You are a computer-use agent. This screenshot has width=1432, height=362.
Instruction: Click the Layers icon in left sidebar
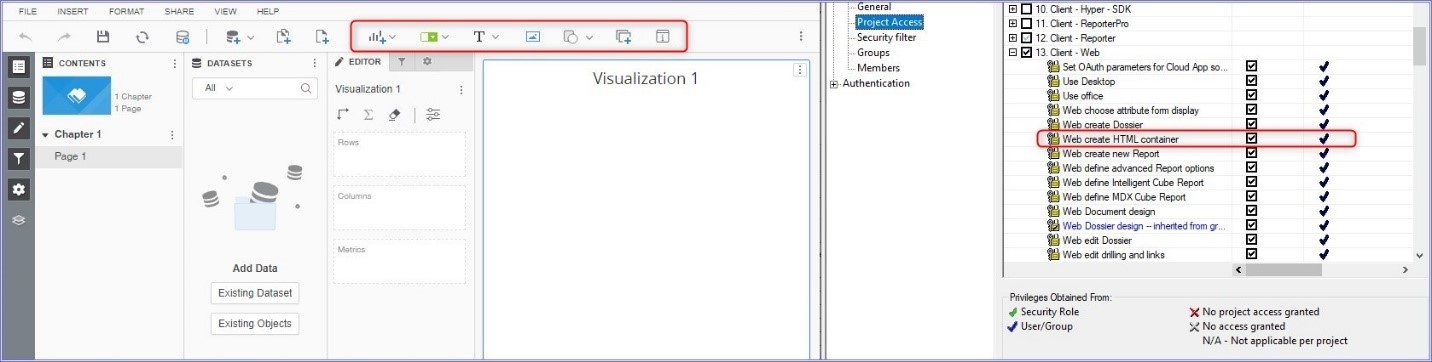(18, 219)
